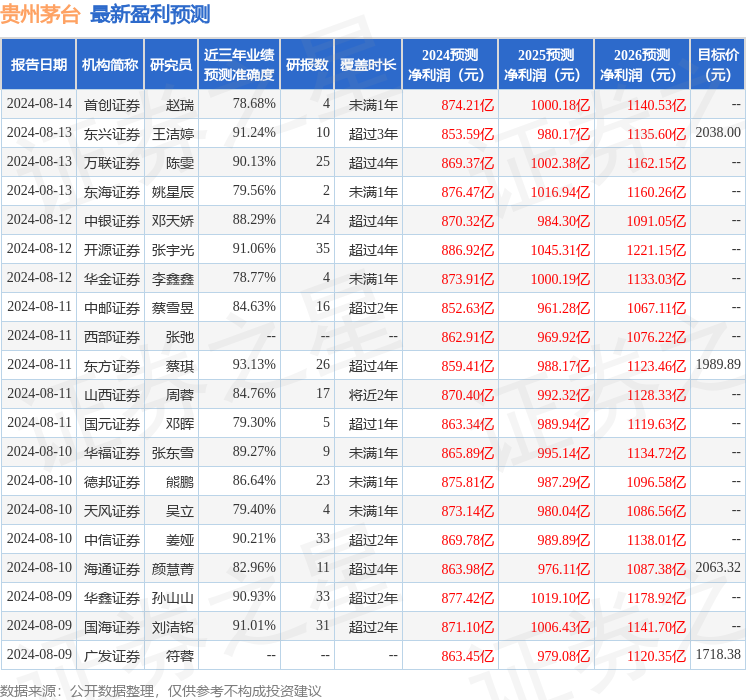The image size is (746, 700).
Task: Click the 数据来源 footnote text
Action: (x=161, y=691)
